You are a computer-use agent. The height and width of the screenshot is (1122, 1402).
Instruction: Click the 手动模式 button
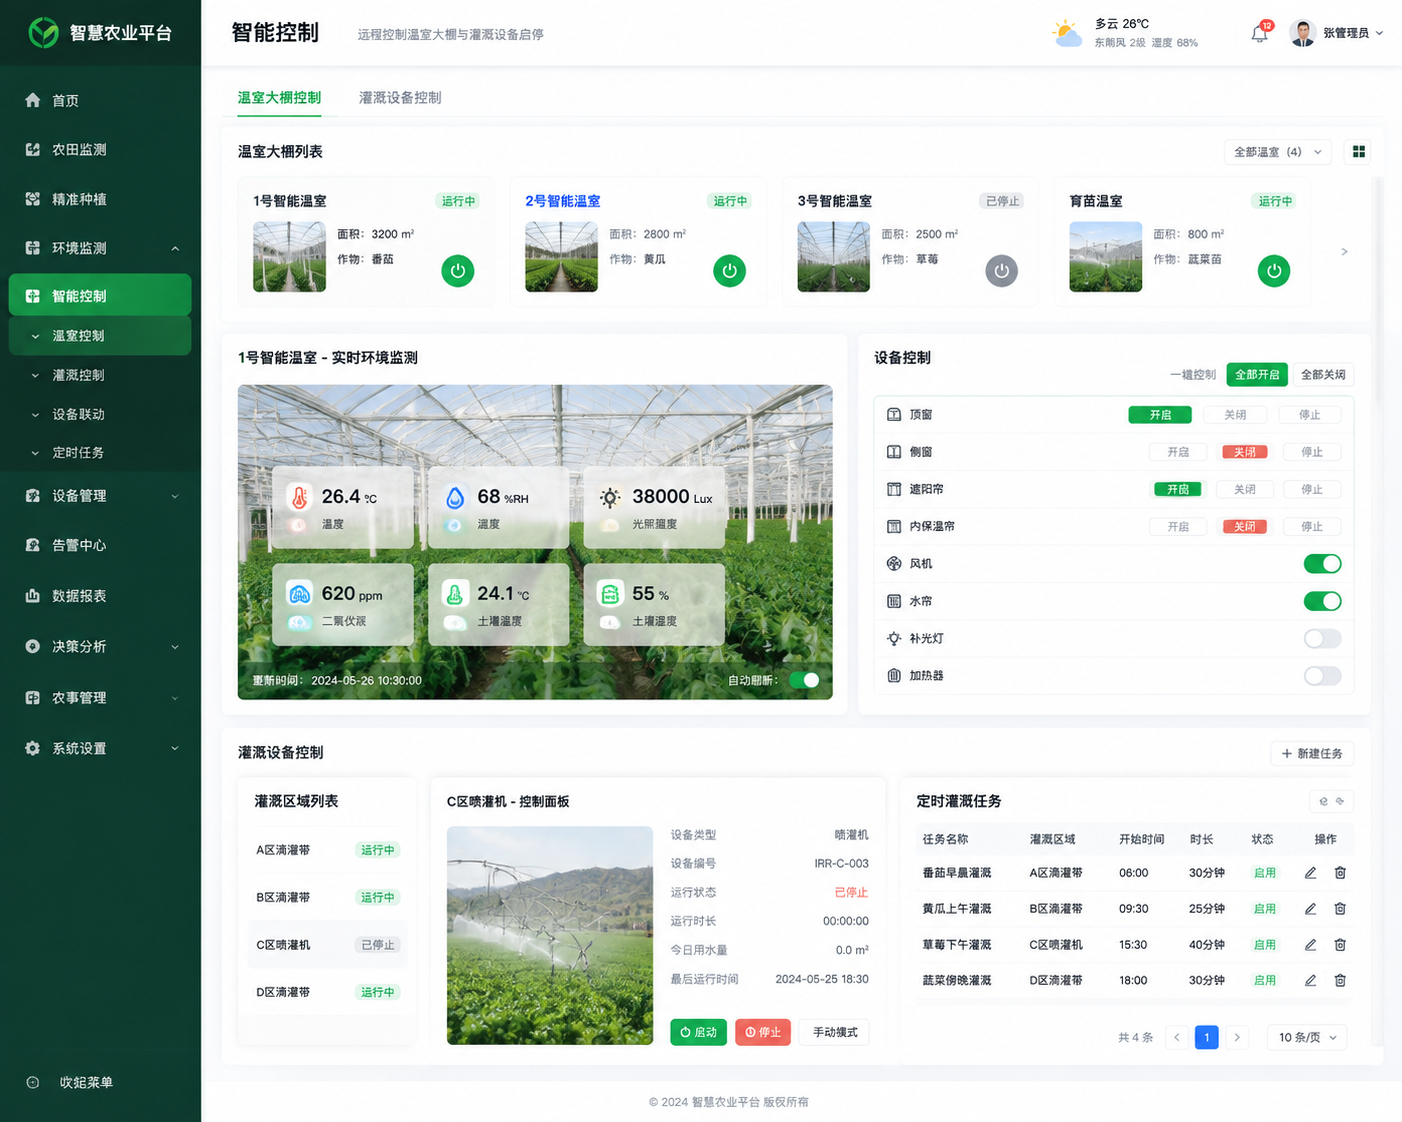coord(835,1032)
